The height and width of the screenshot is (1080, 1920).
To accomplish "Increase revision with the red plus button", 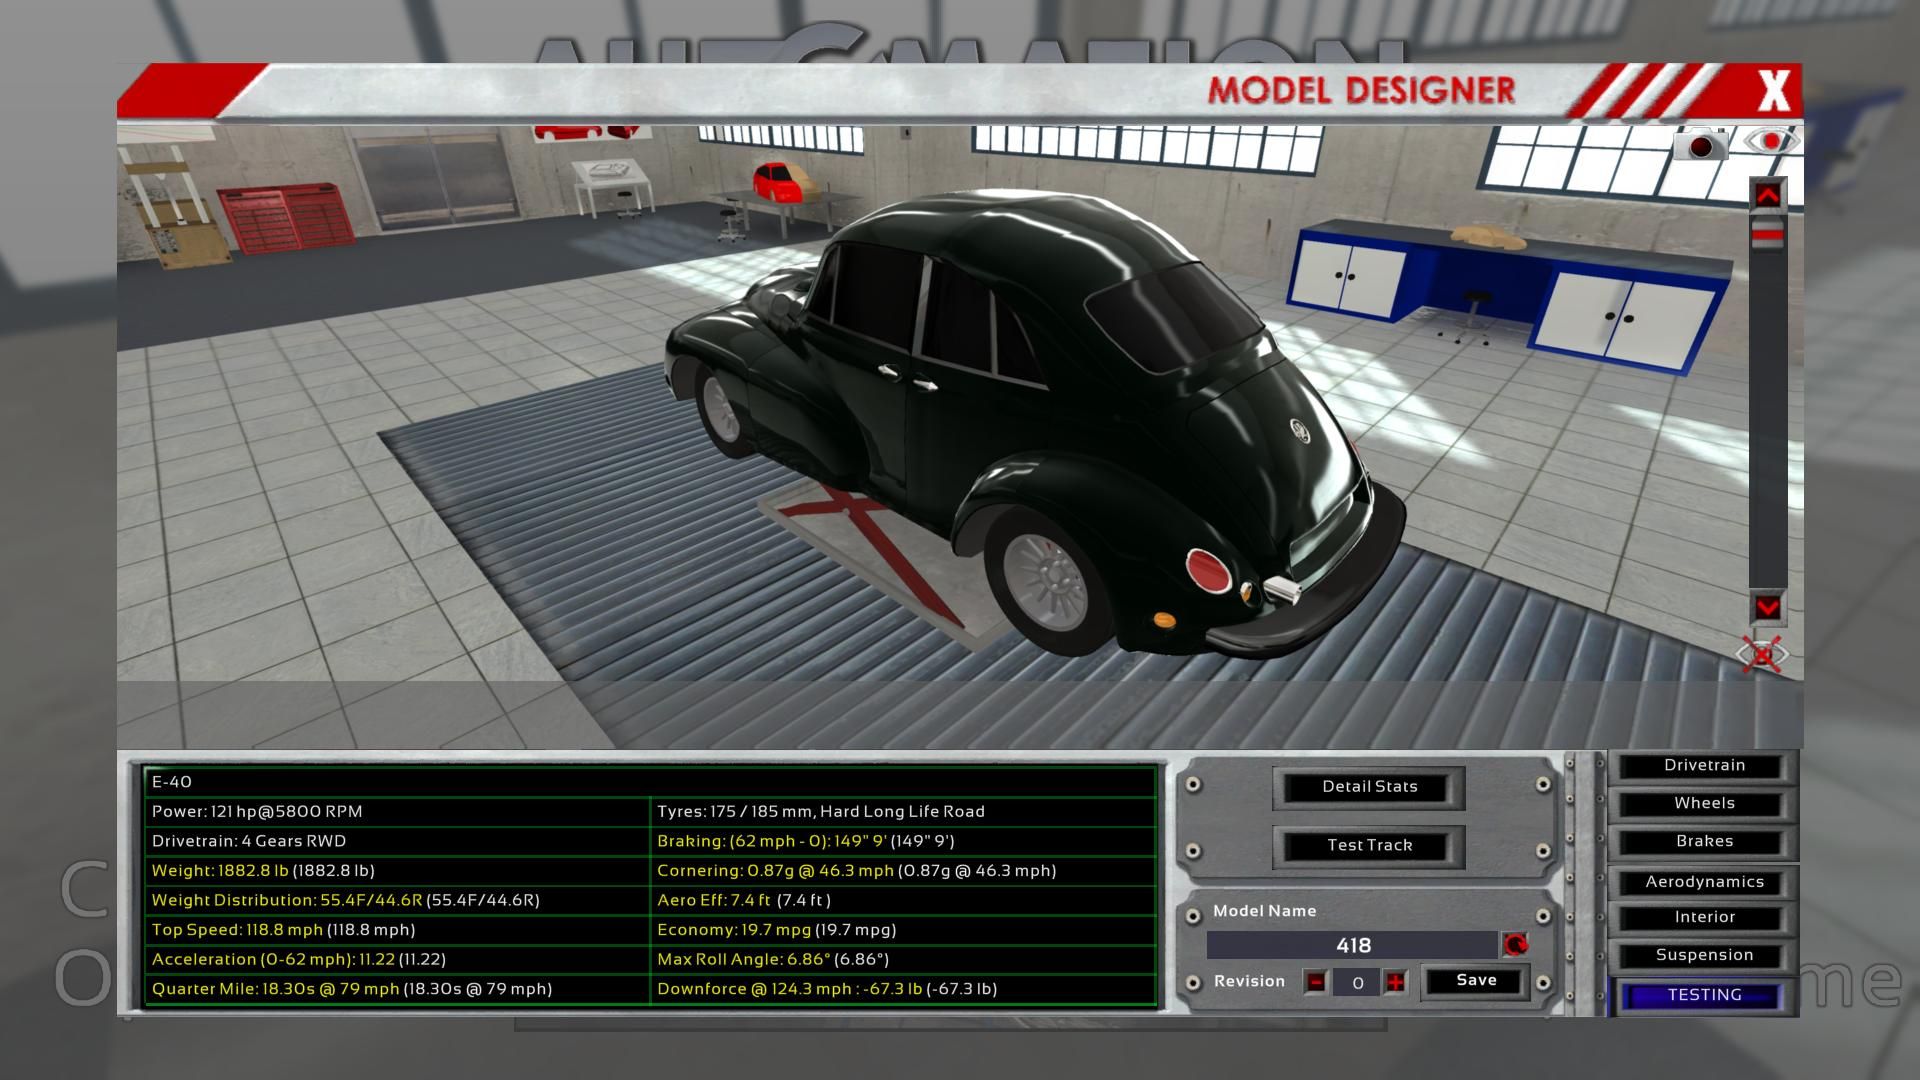I will pyautogui.click(x=1395, y=982).
